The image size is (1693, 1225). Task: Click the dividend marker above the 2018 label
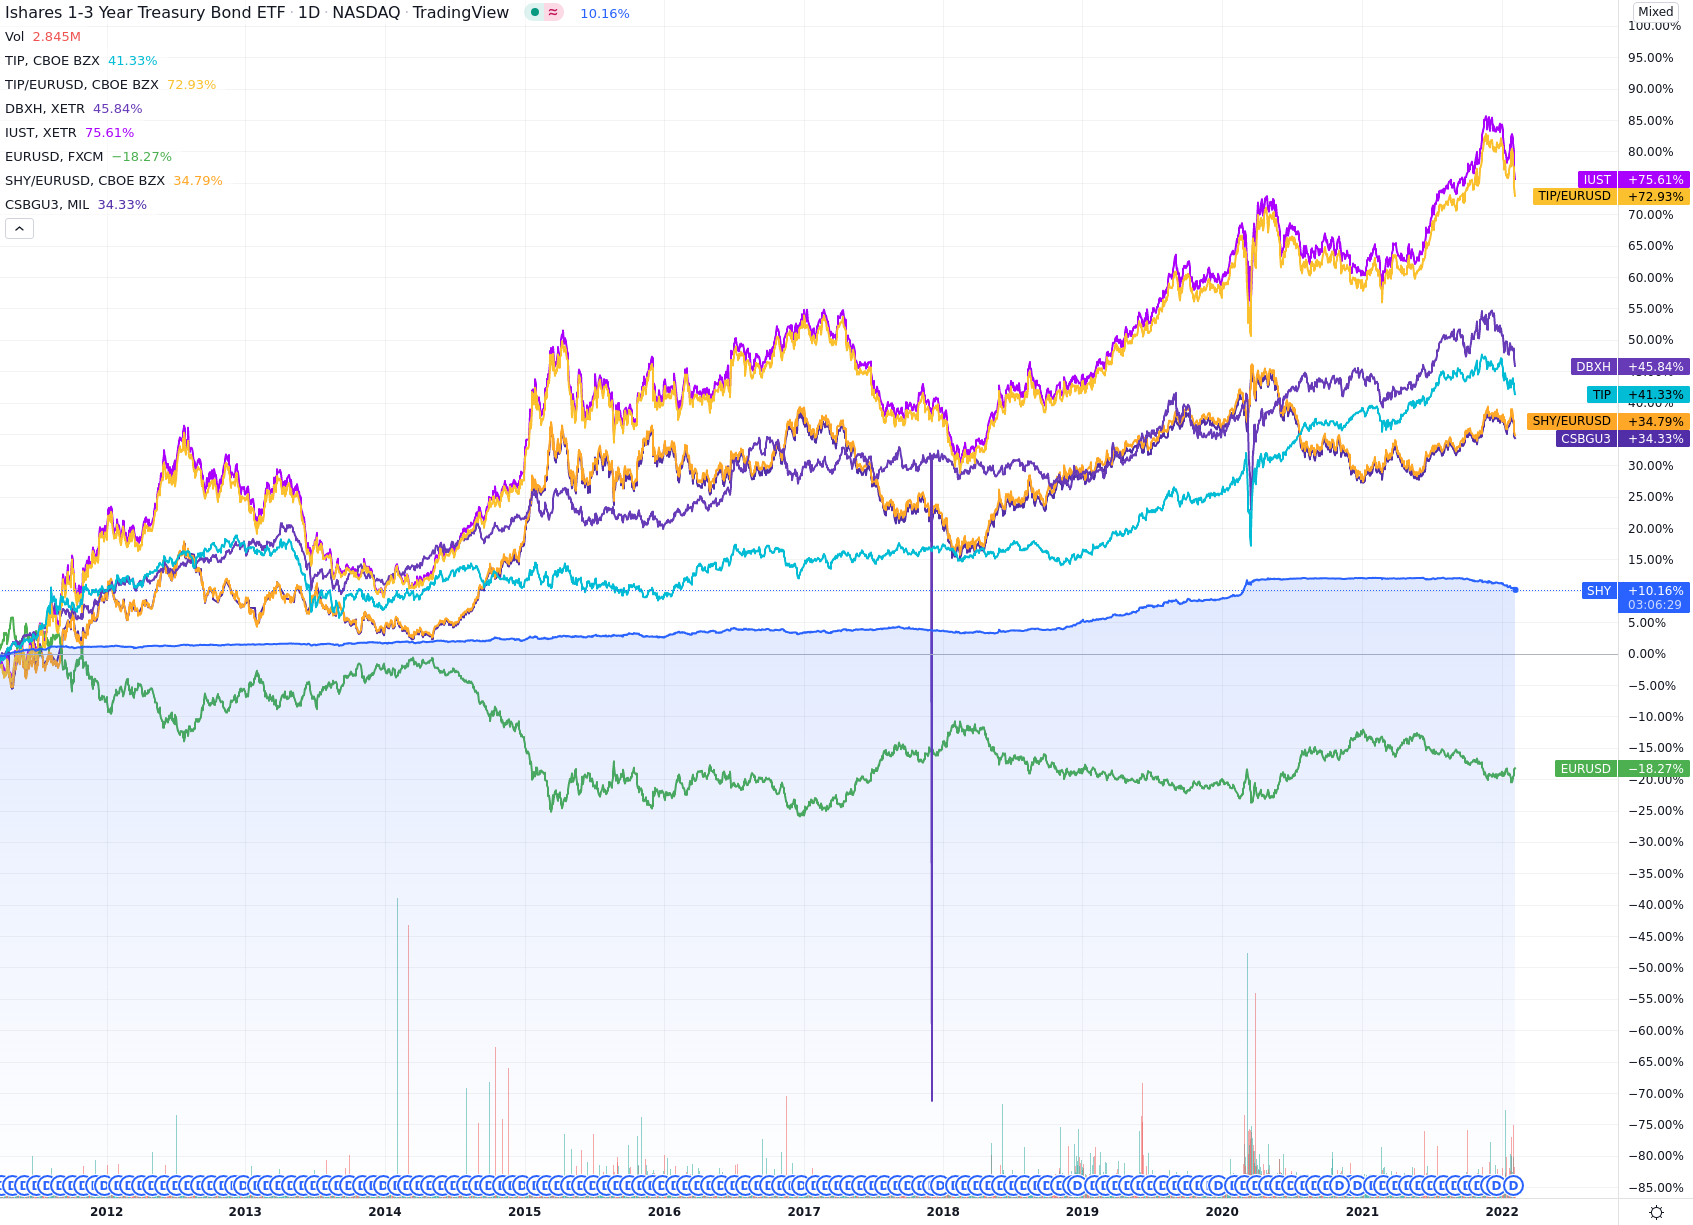pos(939,1186)
